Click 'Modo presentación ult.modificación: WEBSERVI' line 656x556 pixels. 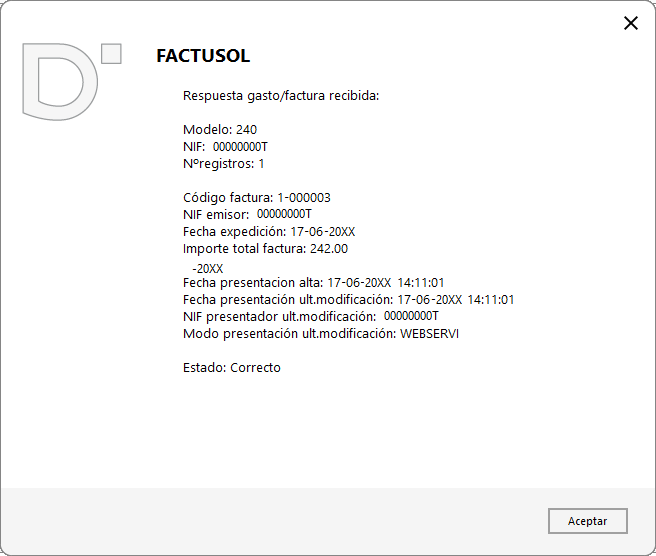pos(320,334)
